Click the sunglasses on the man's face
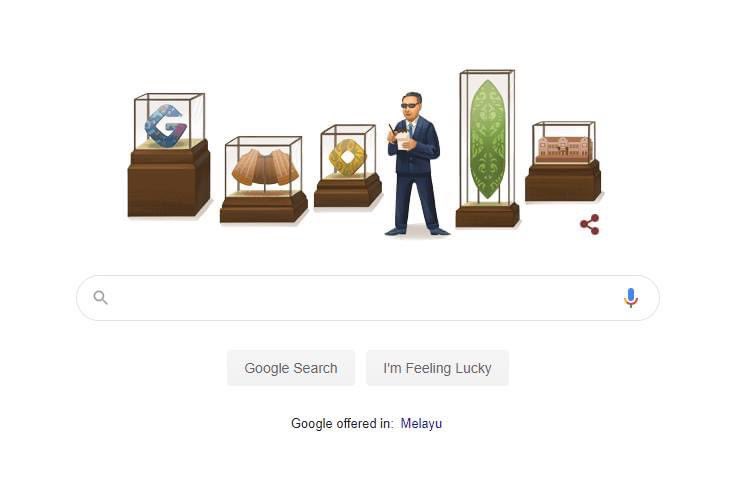Image resolution: width=745 pixels, height=484 pixels. [x=410, y=105]
